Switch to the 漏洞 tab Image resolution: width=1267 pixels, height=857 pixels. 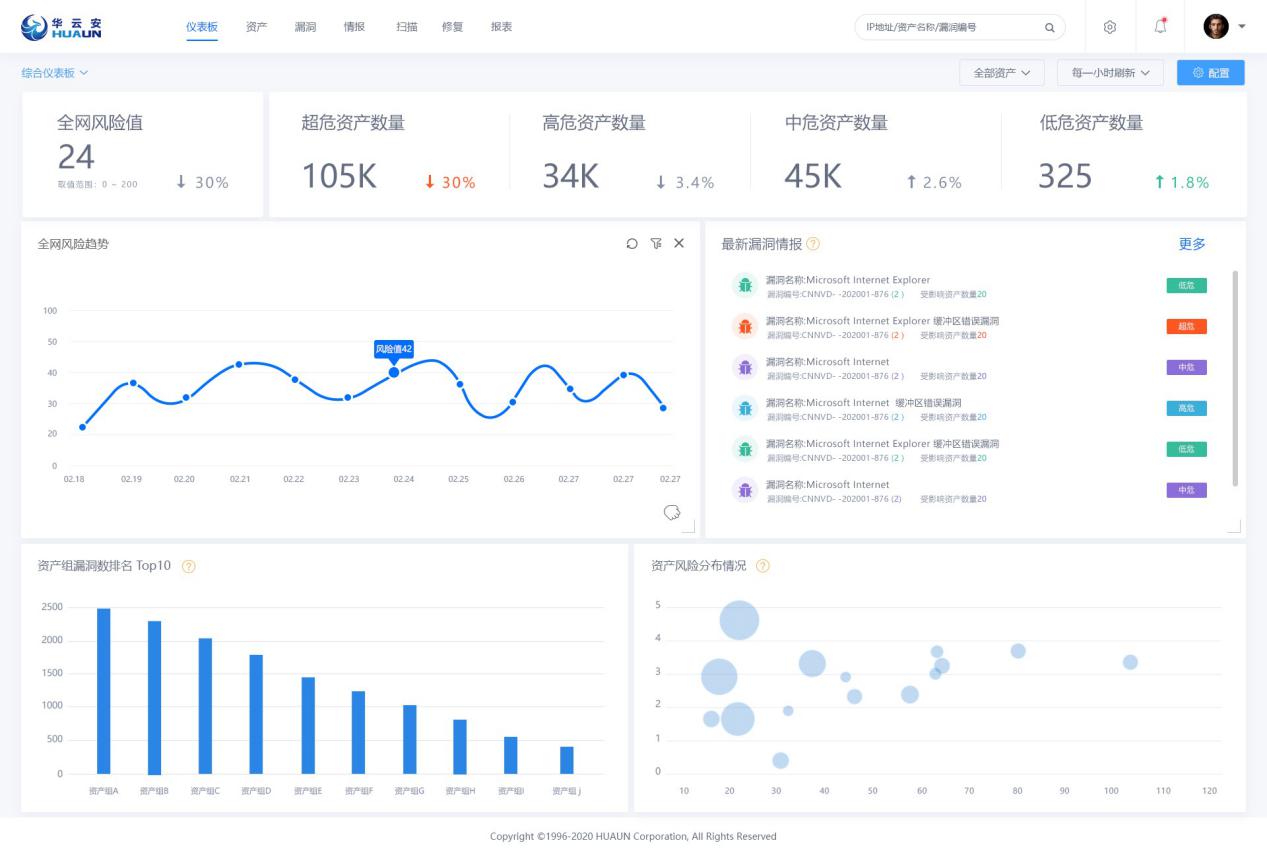click(x=306, y=27)
